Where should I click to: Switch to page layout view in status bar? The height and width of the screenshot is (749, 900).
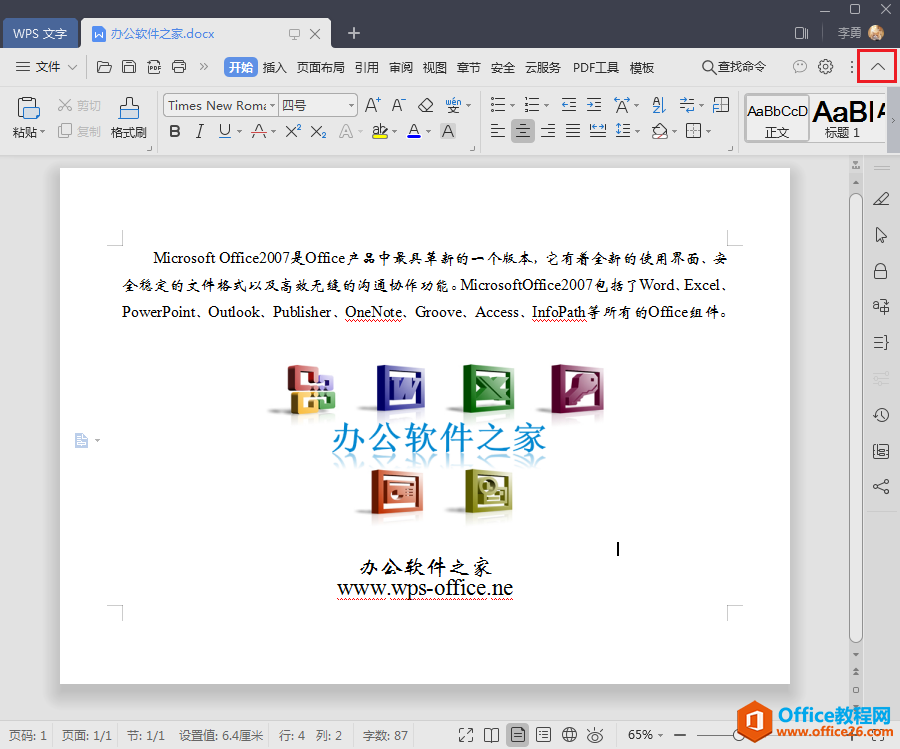518,735
